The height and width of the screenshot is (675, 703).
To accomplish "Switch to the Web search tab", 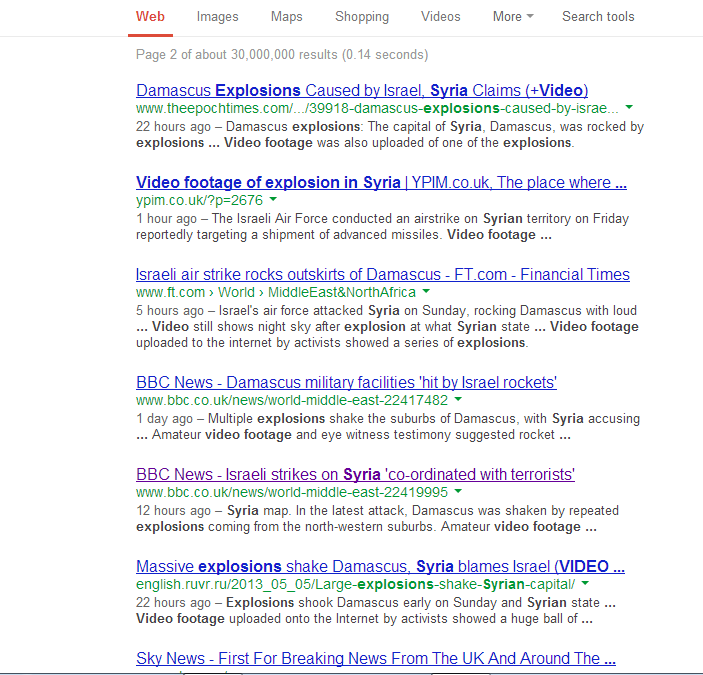I will (150, 17).
